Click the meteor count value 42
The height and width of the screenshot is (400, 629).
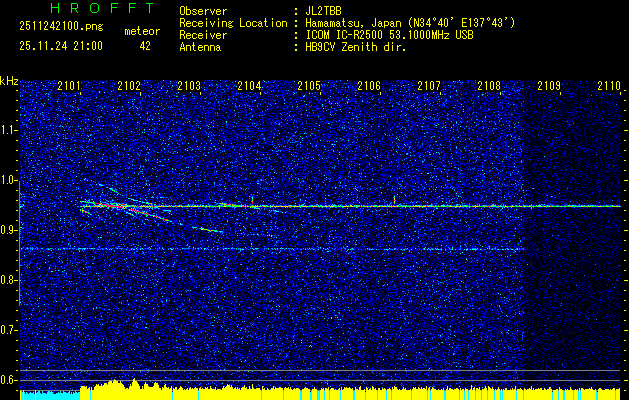pos(145,45)
